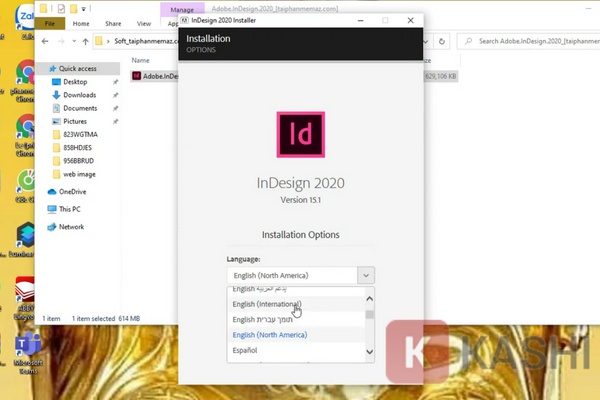Open the File tab in Explorer
Screen dimensions: 600x400
tap(50, 22)
